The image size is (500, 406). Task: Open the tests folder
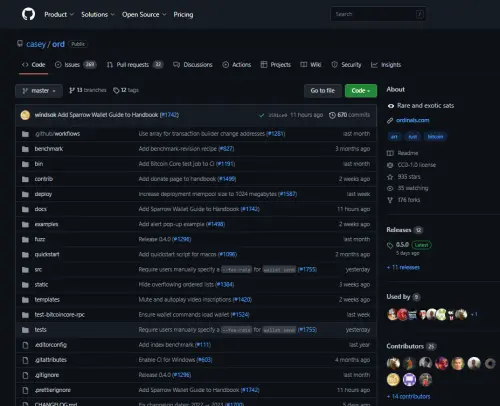click(x=41, y=330)
